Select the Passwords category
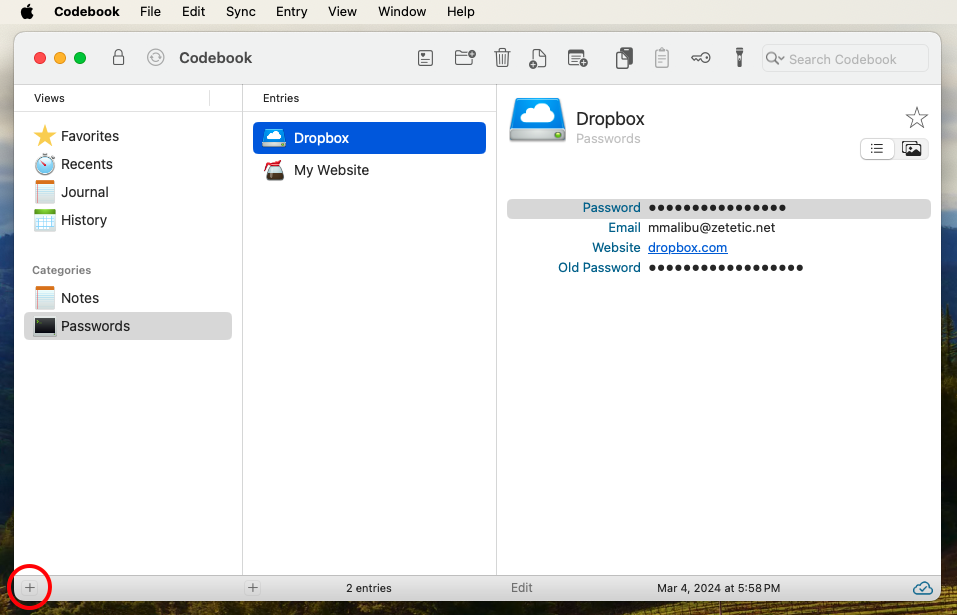The height and width of the screenshot is (615, 957). (x=128, y=326)
